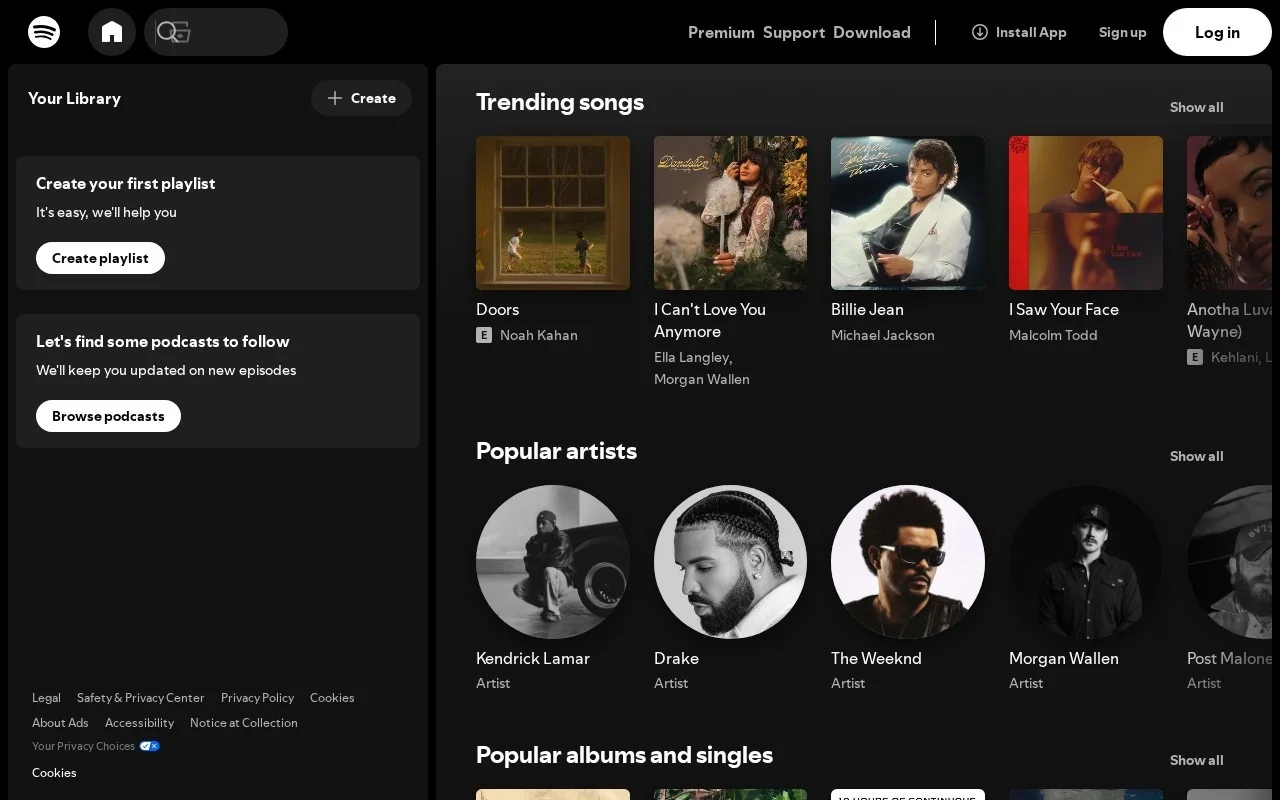Open the Legal footer link
The width and height of the screenshot is (1280, 800).
click(x=46, y=698)
